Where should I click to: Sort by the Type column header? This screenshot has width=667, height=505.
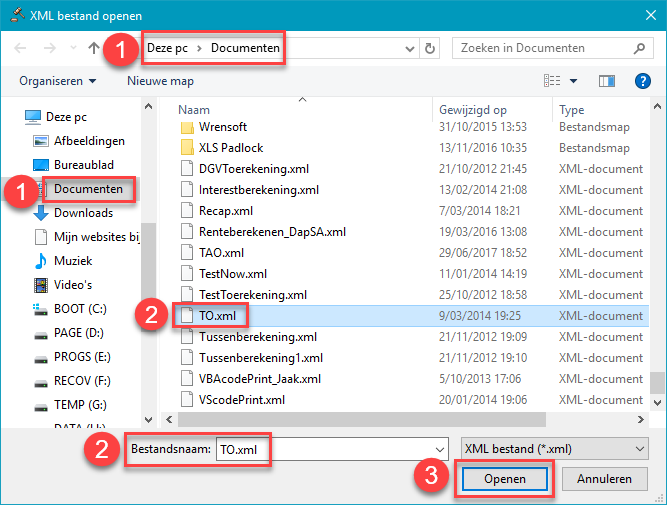pos(571,110)
